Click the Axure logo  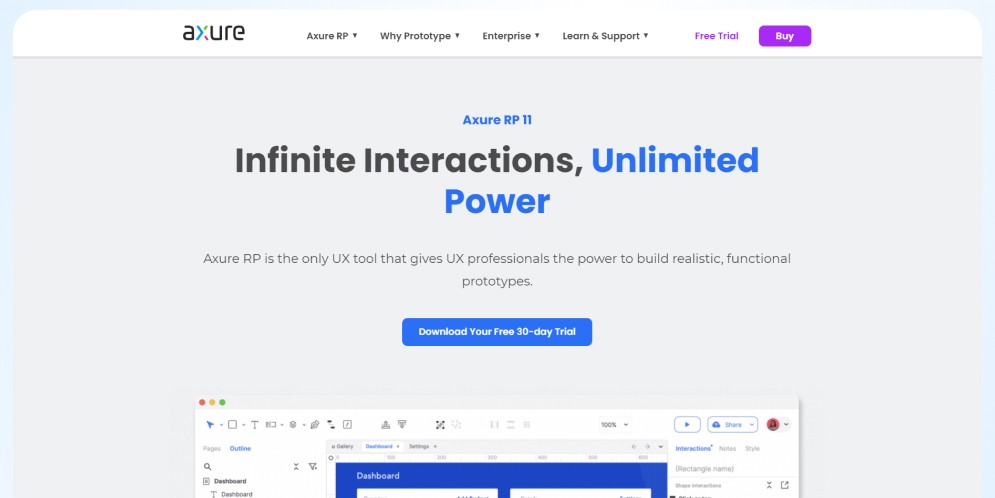(214, 33)
